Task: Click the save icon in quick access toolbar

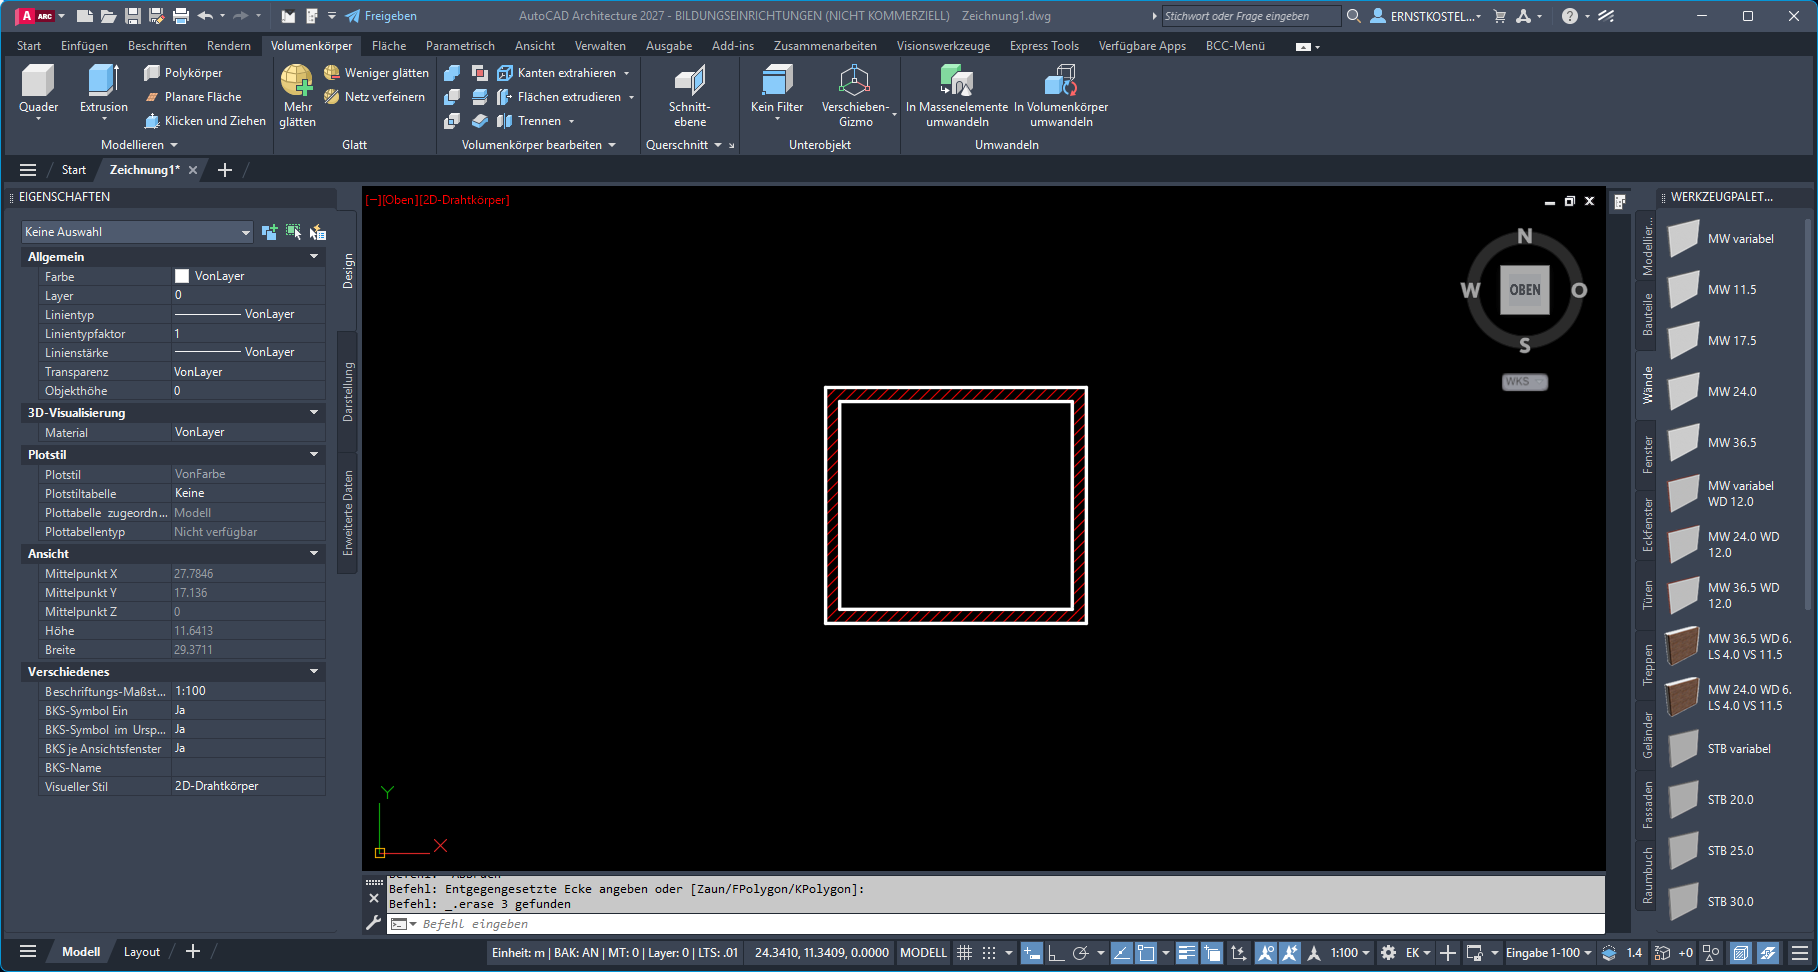Action: (132, 16)
